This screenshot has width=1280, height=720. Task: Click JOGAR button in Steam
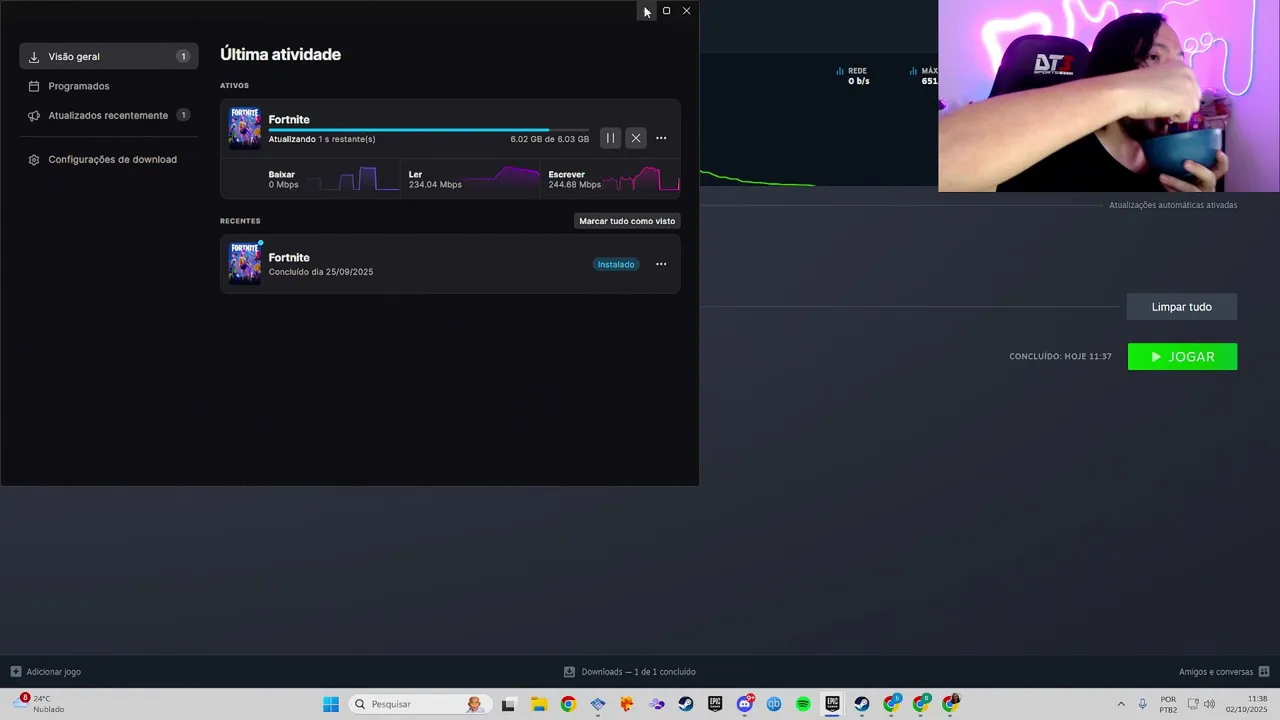click(x=1182, y=357)
